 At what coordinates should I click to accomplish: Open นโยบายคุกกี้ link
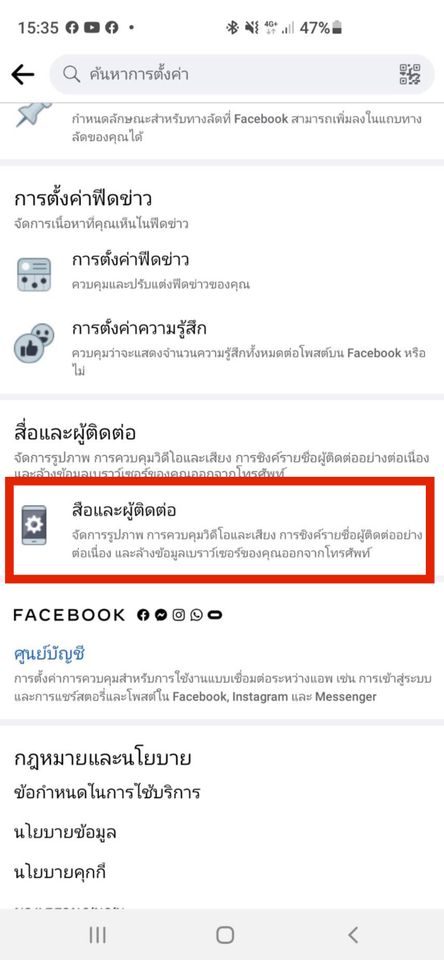(59, 872)
